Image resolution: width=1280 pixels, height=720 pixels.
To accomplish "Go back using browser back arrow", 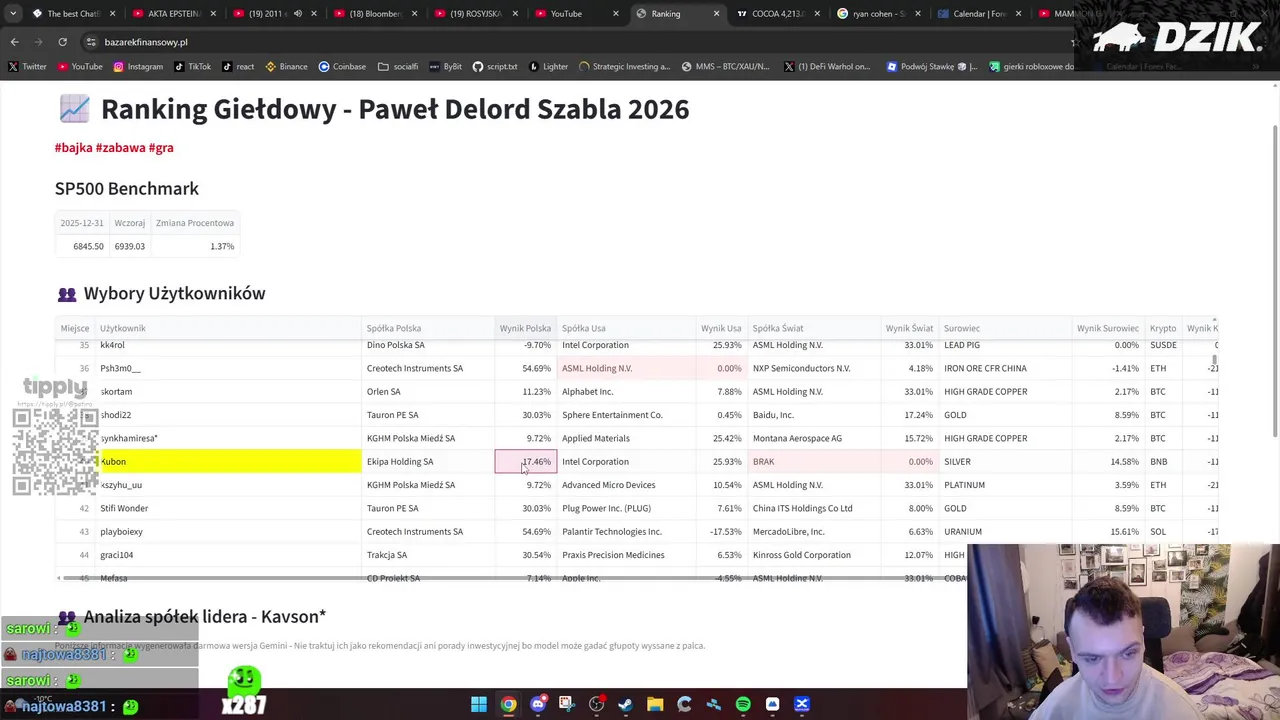I will tap(14, 42).
